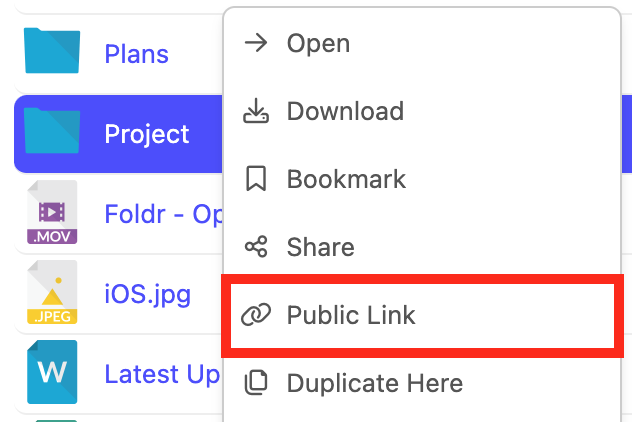
Task: Click the Bookmark ribbon icon
Action: click(x=256, y=179)
